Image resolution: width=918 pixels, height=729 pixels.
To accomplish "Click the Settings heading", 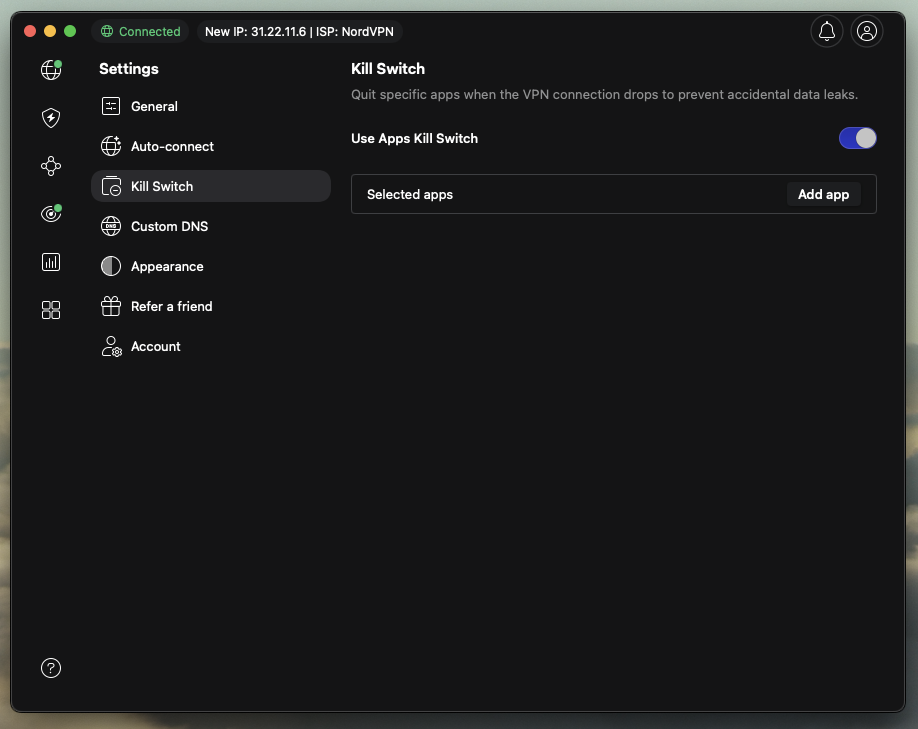I will [129, 69].
